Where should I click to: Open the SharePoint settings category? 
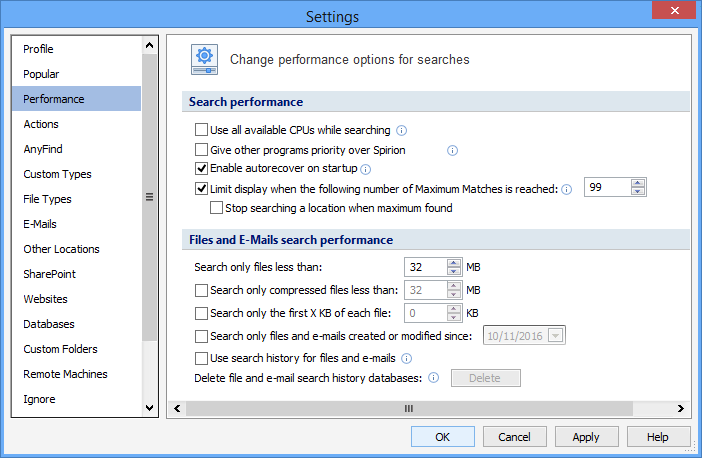[49, 274]
